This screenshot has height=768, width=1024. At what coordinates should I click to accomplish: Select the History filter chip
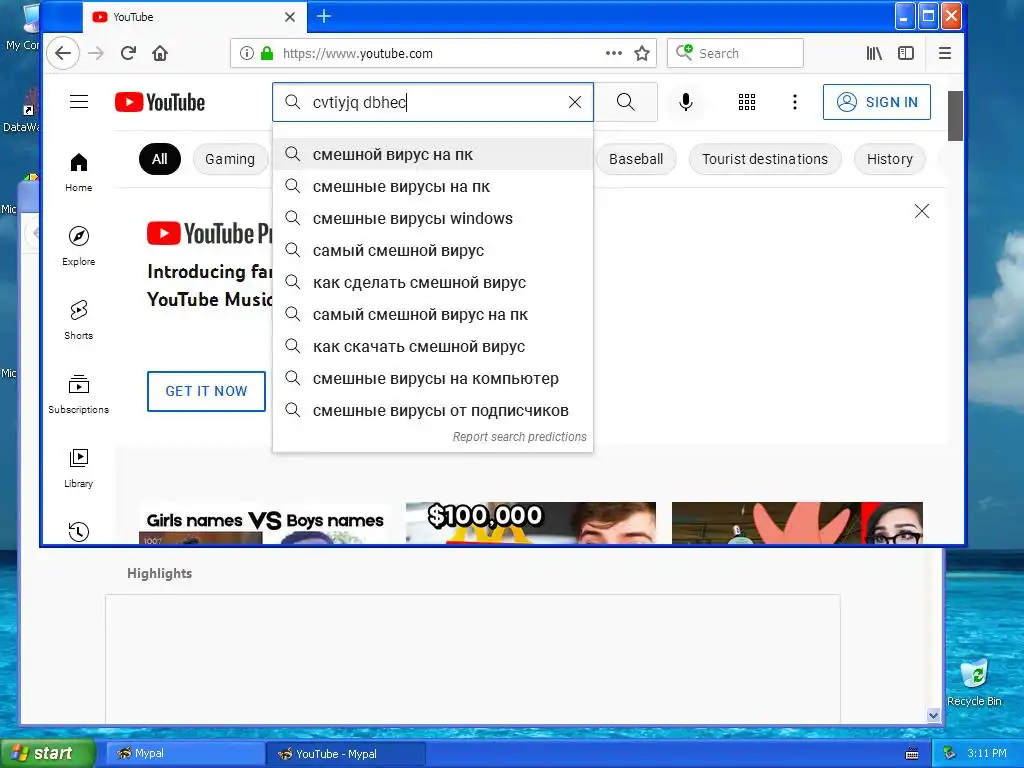[889, 159]
